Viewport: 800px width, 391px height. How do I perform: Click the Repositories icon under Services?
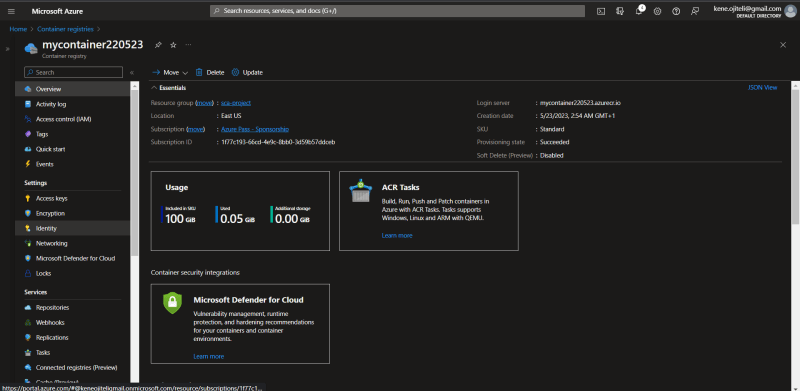pyautogui.click(x=28, y=308)
